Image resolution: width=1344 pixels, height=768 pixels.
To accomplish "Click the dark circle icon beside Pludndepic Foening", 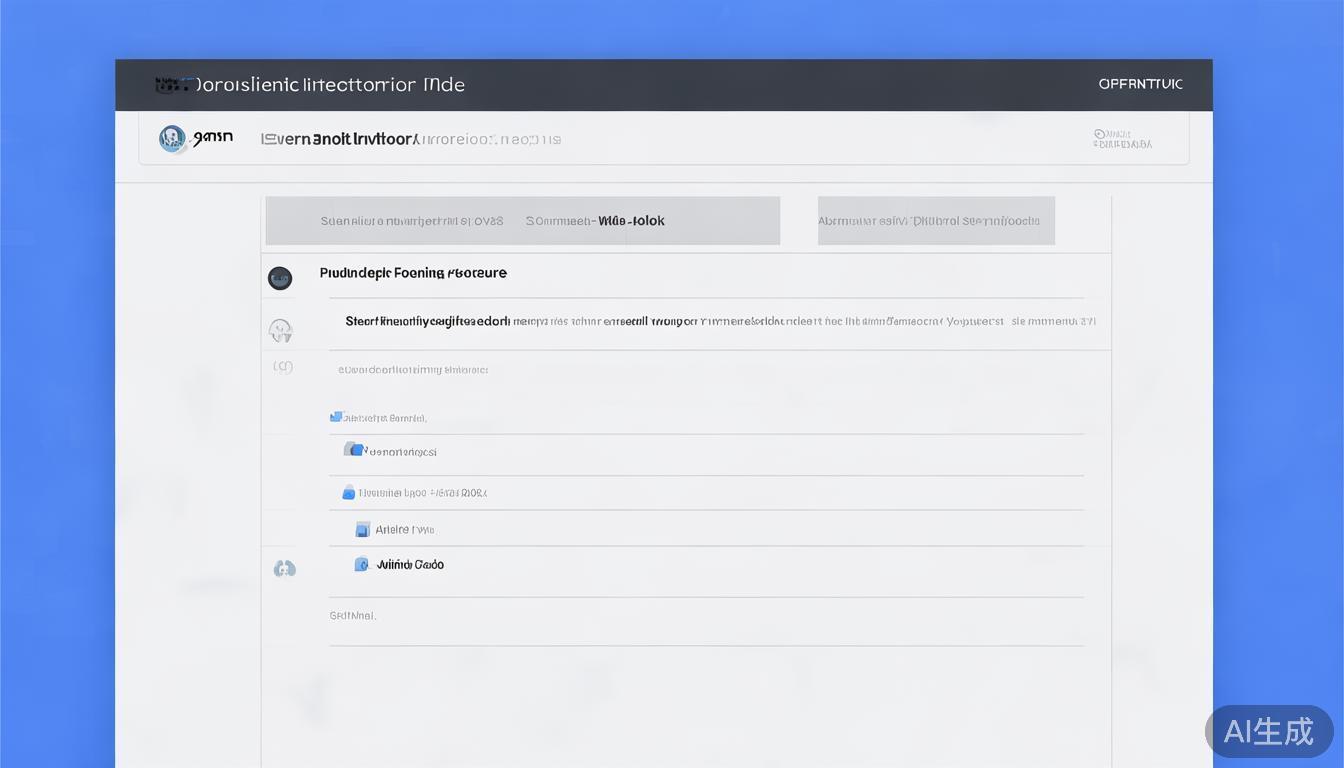I will 280,278.
